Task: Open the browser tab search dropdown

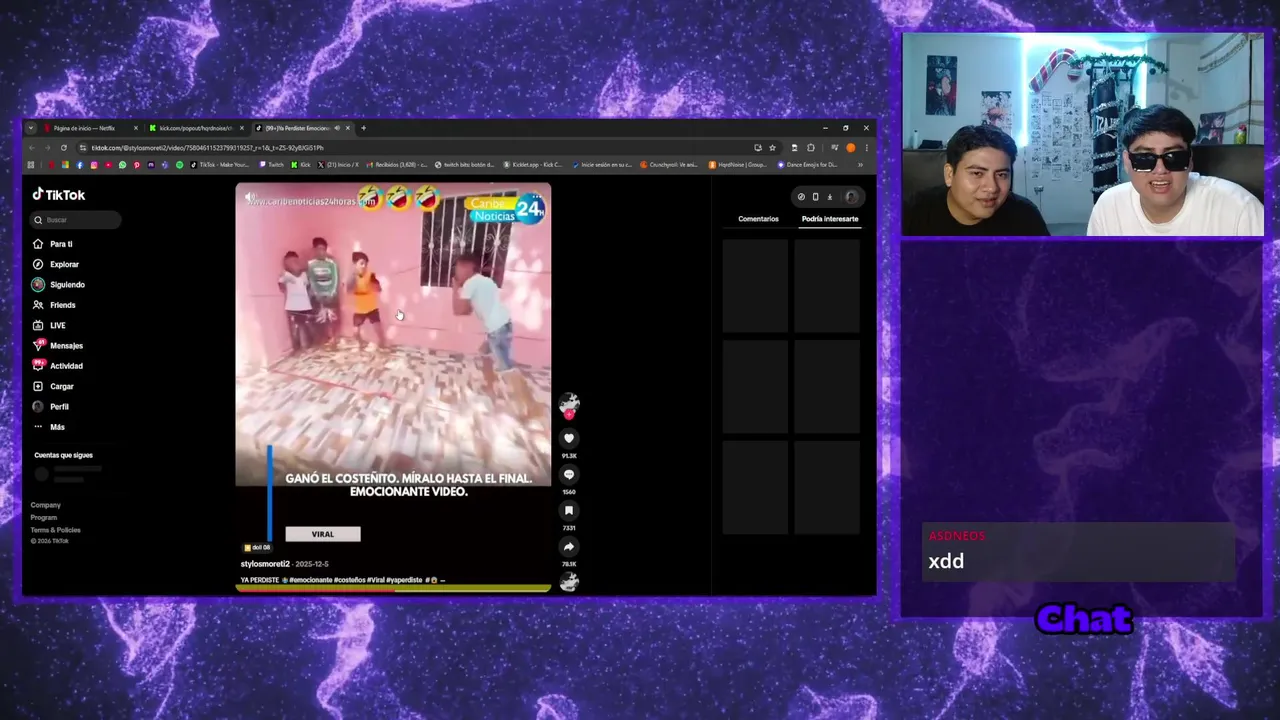Action: tap(30, 128)
